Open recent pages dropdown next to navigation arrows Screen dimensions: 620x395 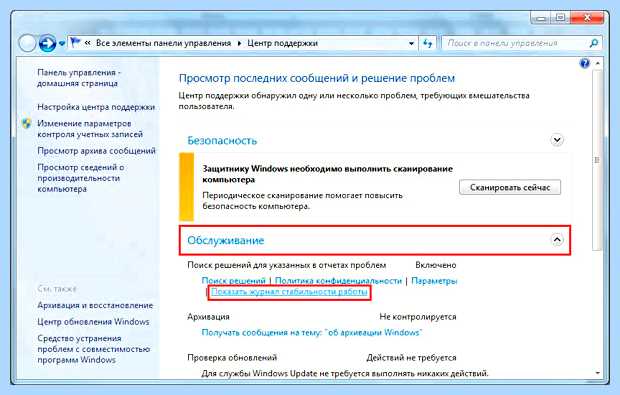[62, 43]
